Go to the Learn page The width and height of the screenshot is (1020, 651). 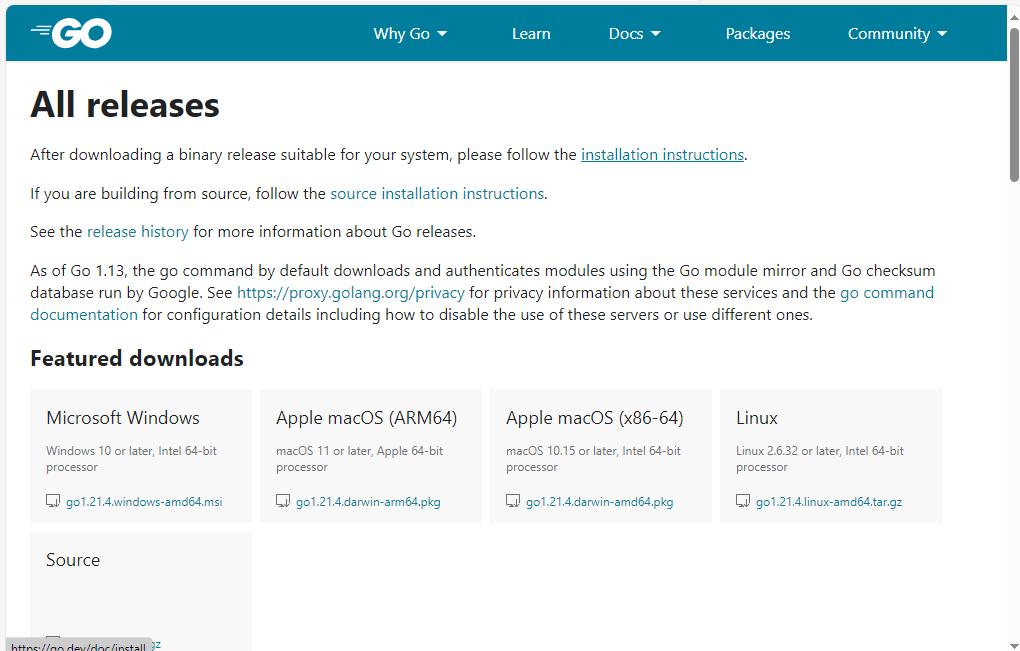pos(531,34)
